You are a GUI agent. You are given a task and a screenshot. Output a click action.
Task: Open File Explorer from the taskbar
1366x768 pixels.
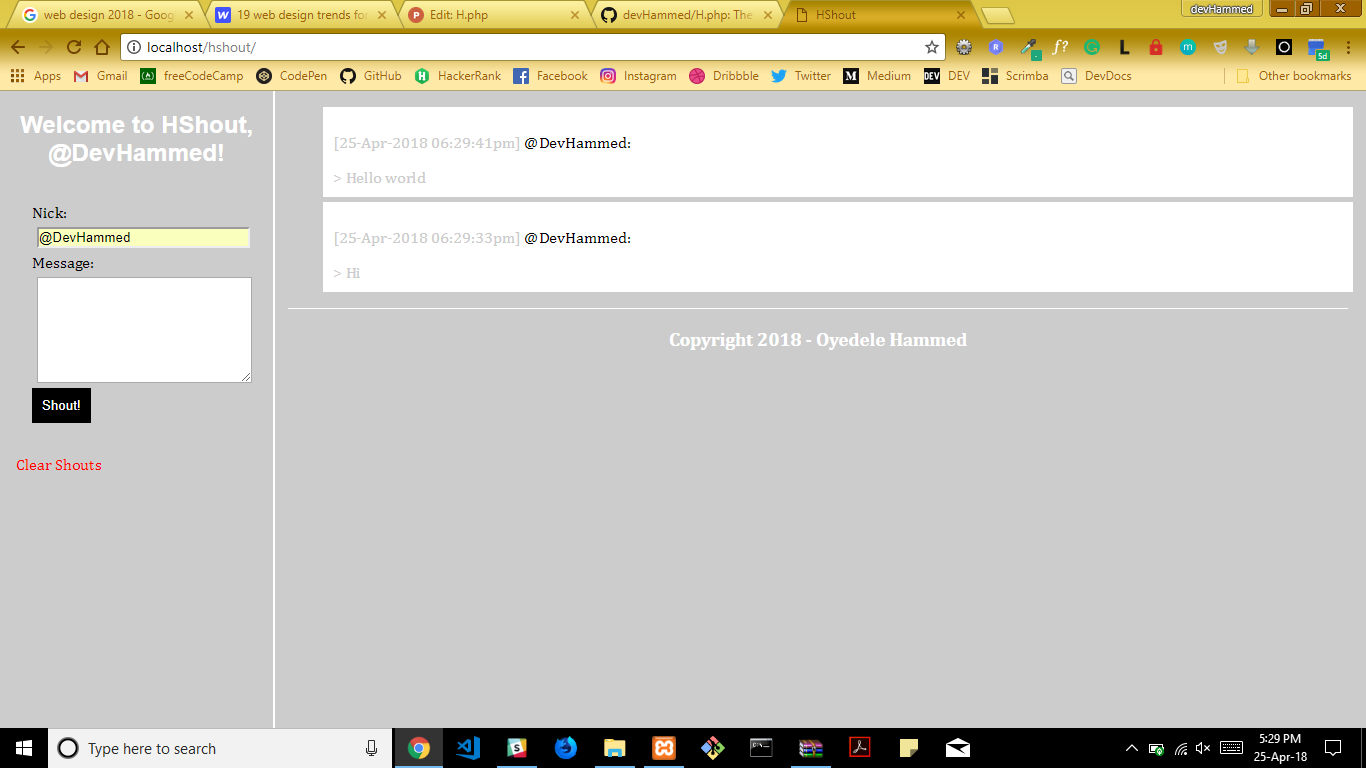(x=615, y=748)
